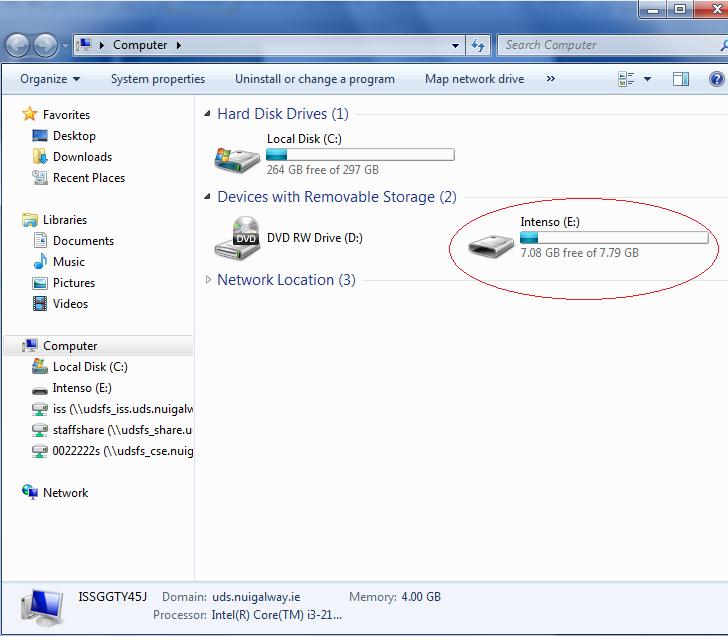728x636 pixels.
Task: Show hidden toolbar commands via double chevron
Action: (550, 79)
